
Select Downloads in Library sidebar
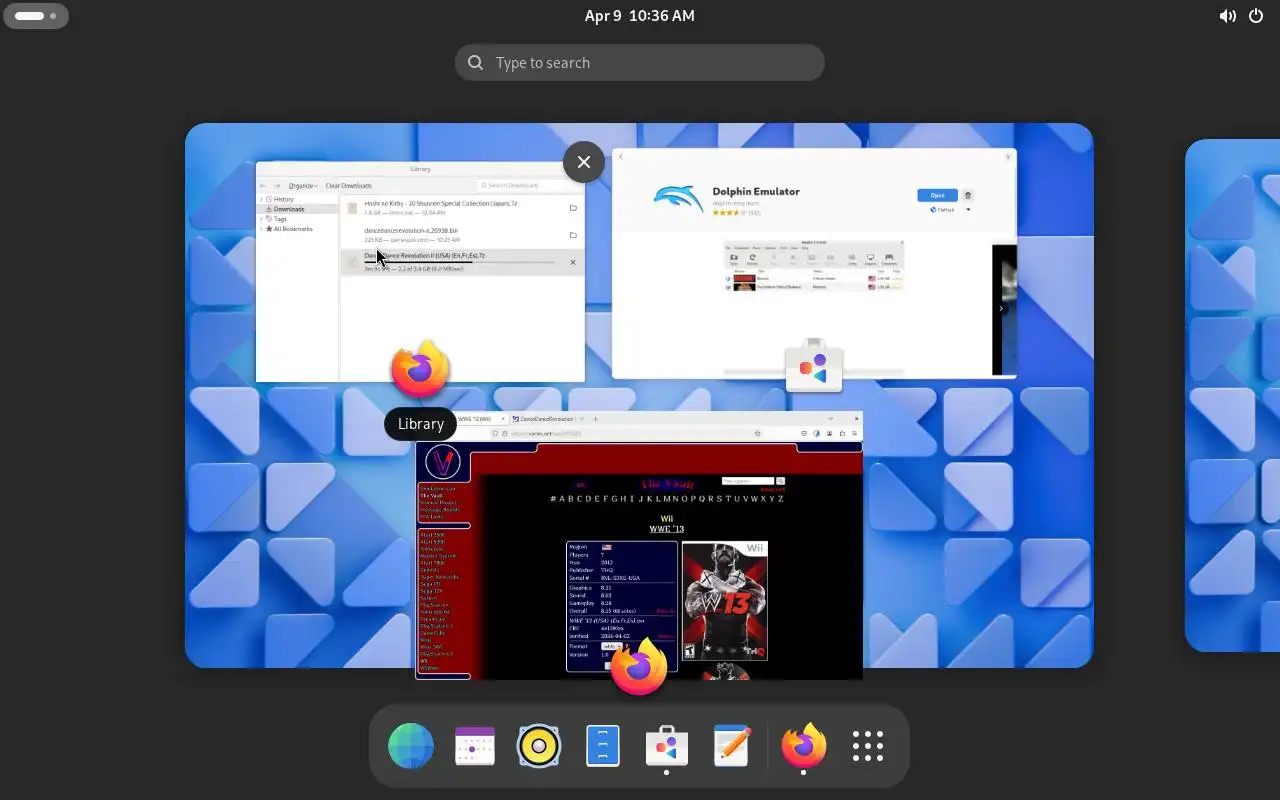[x=298, y=209]
